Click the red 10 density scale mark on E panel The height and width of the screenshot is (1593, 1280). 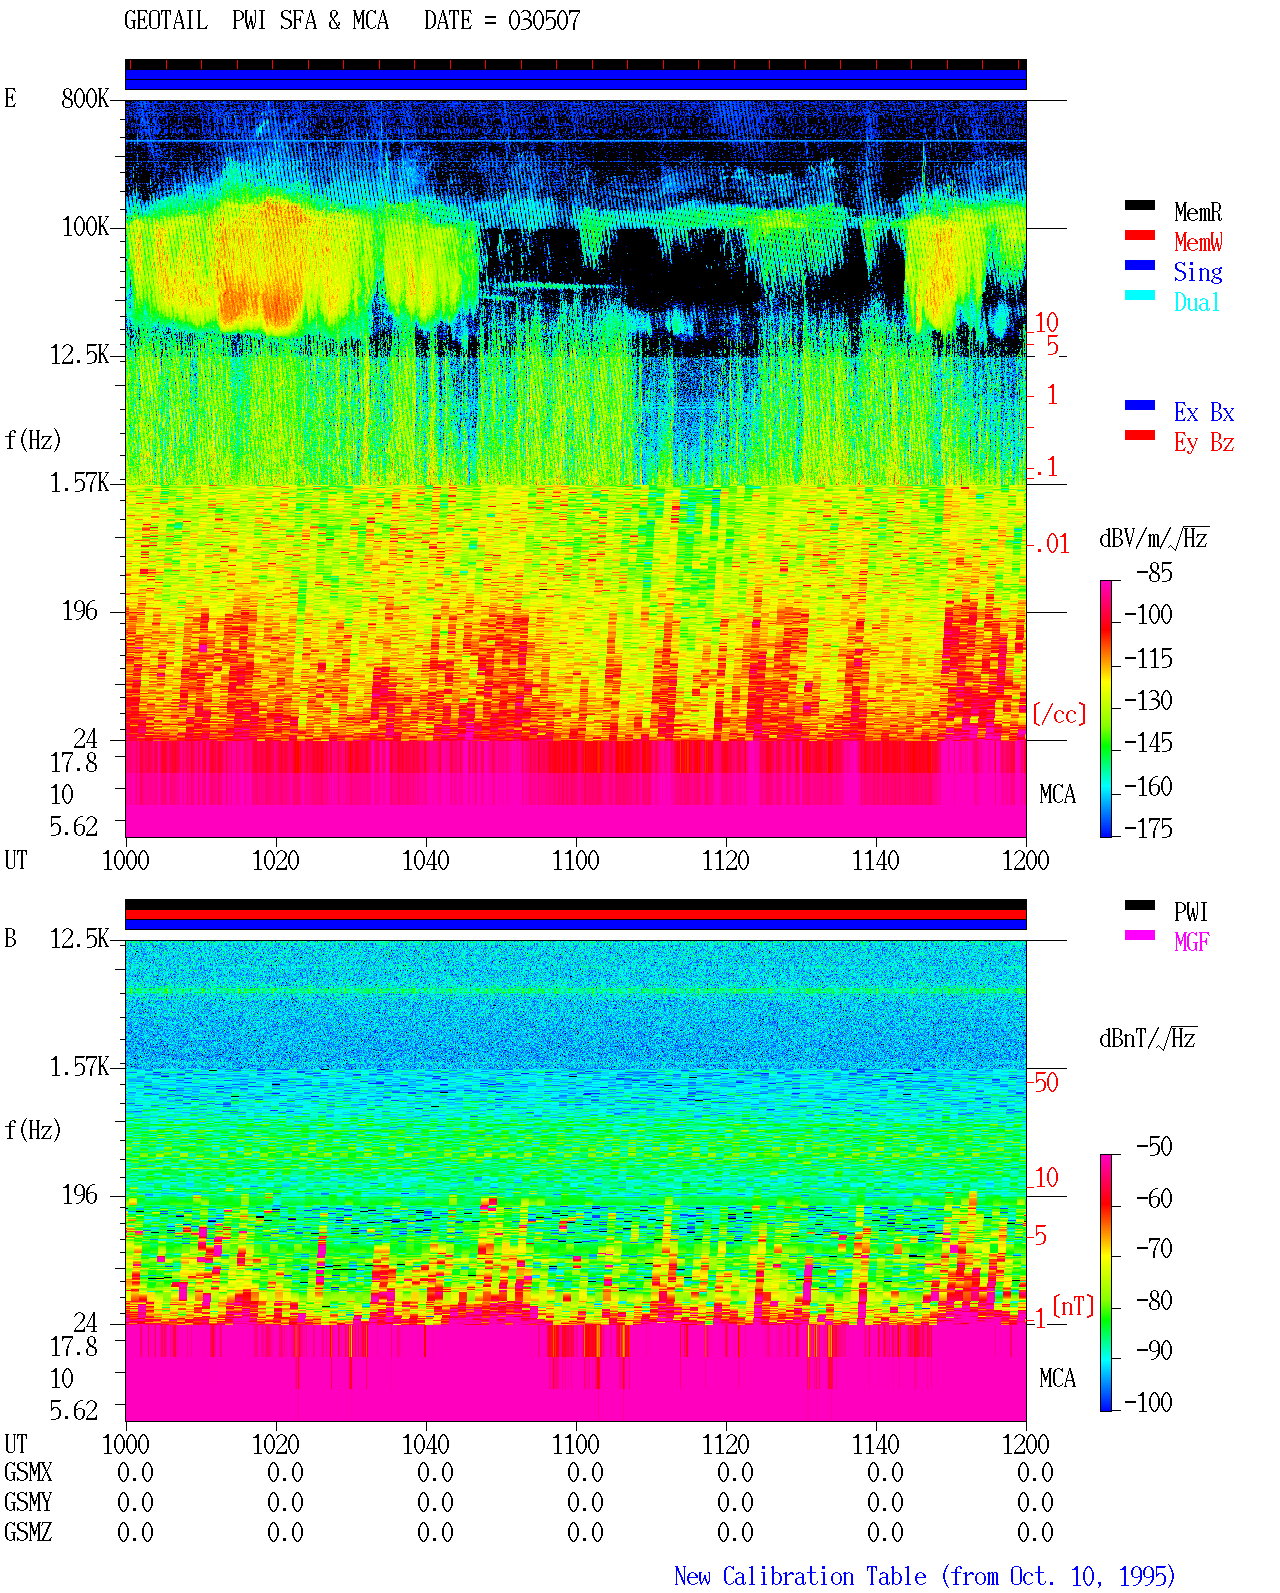pyautogui.click(x=1046, y=322)
